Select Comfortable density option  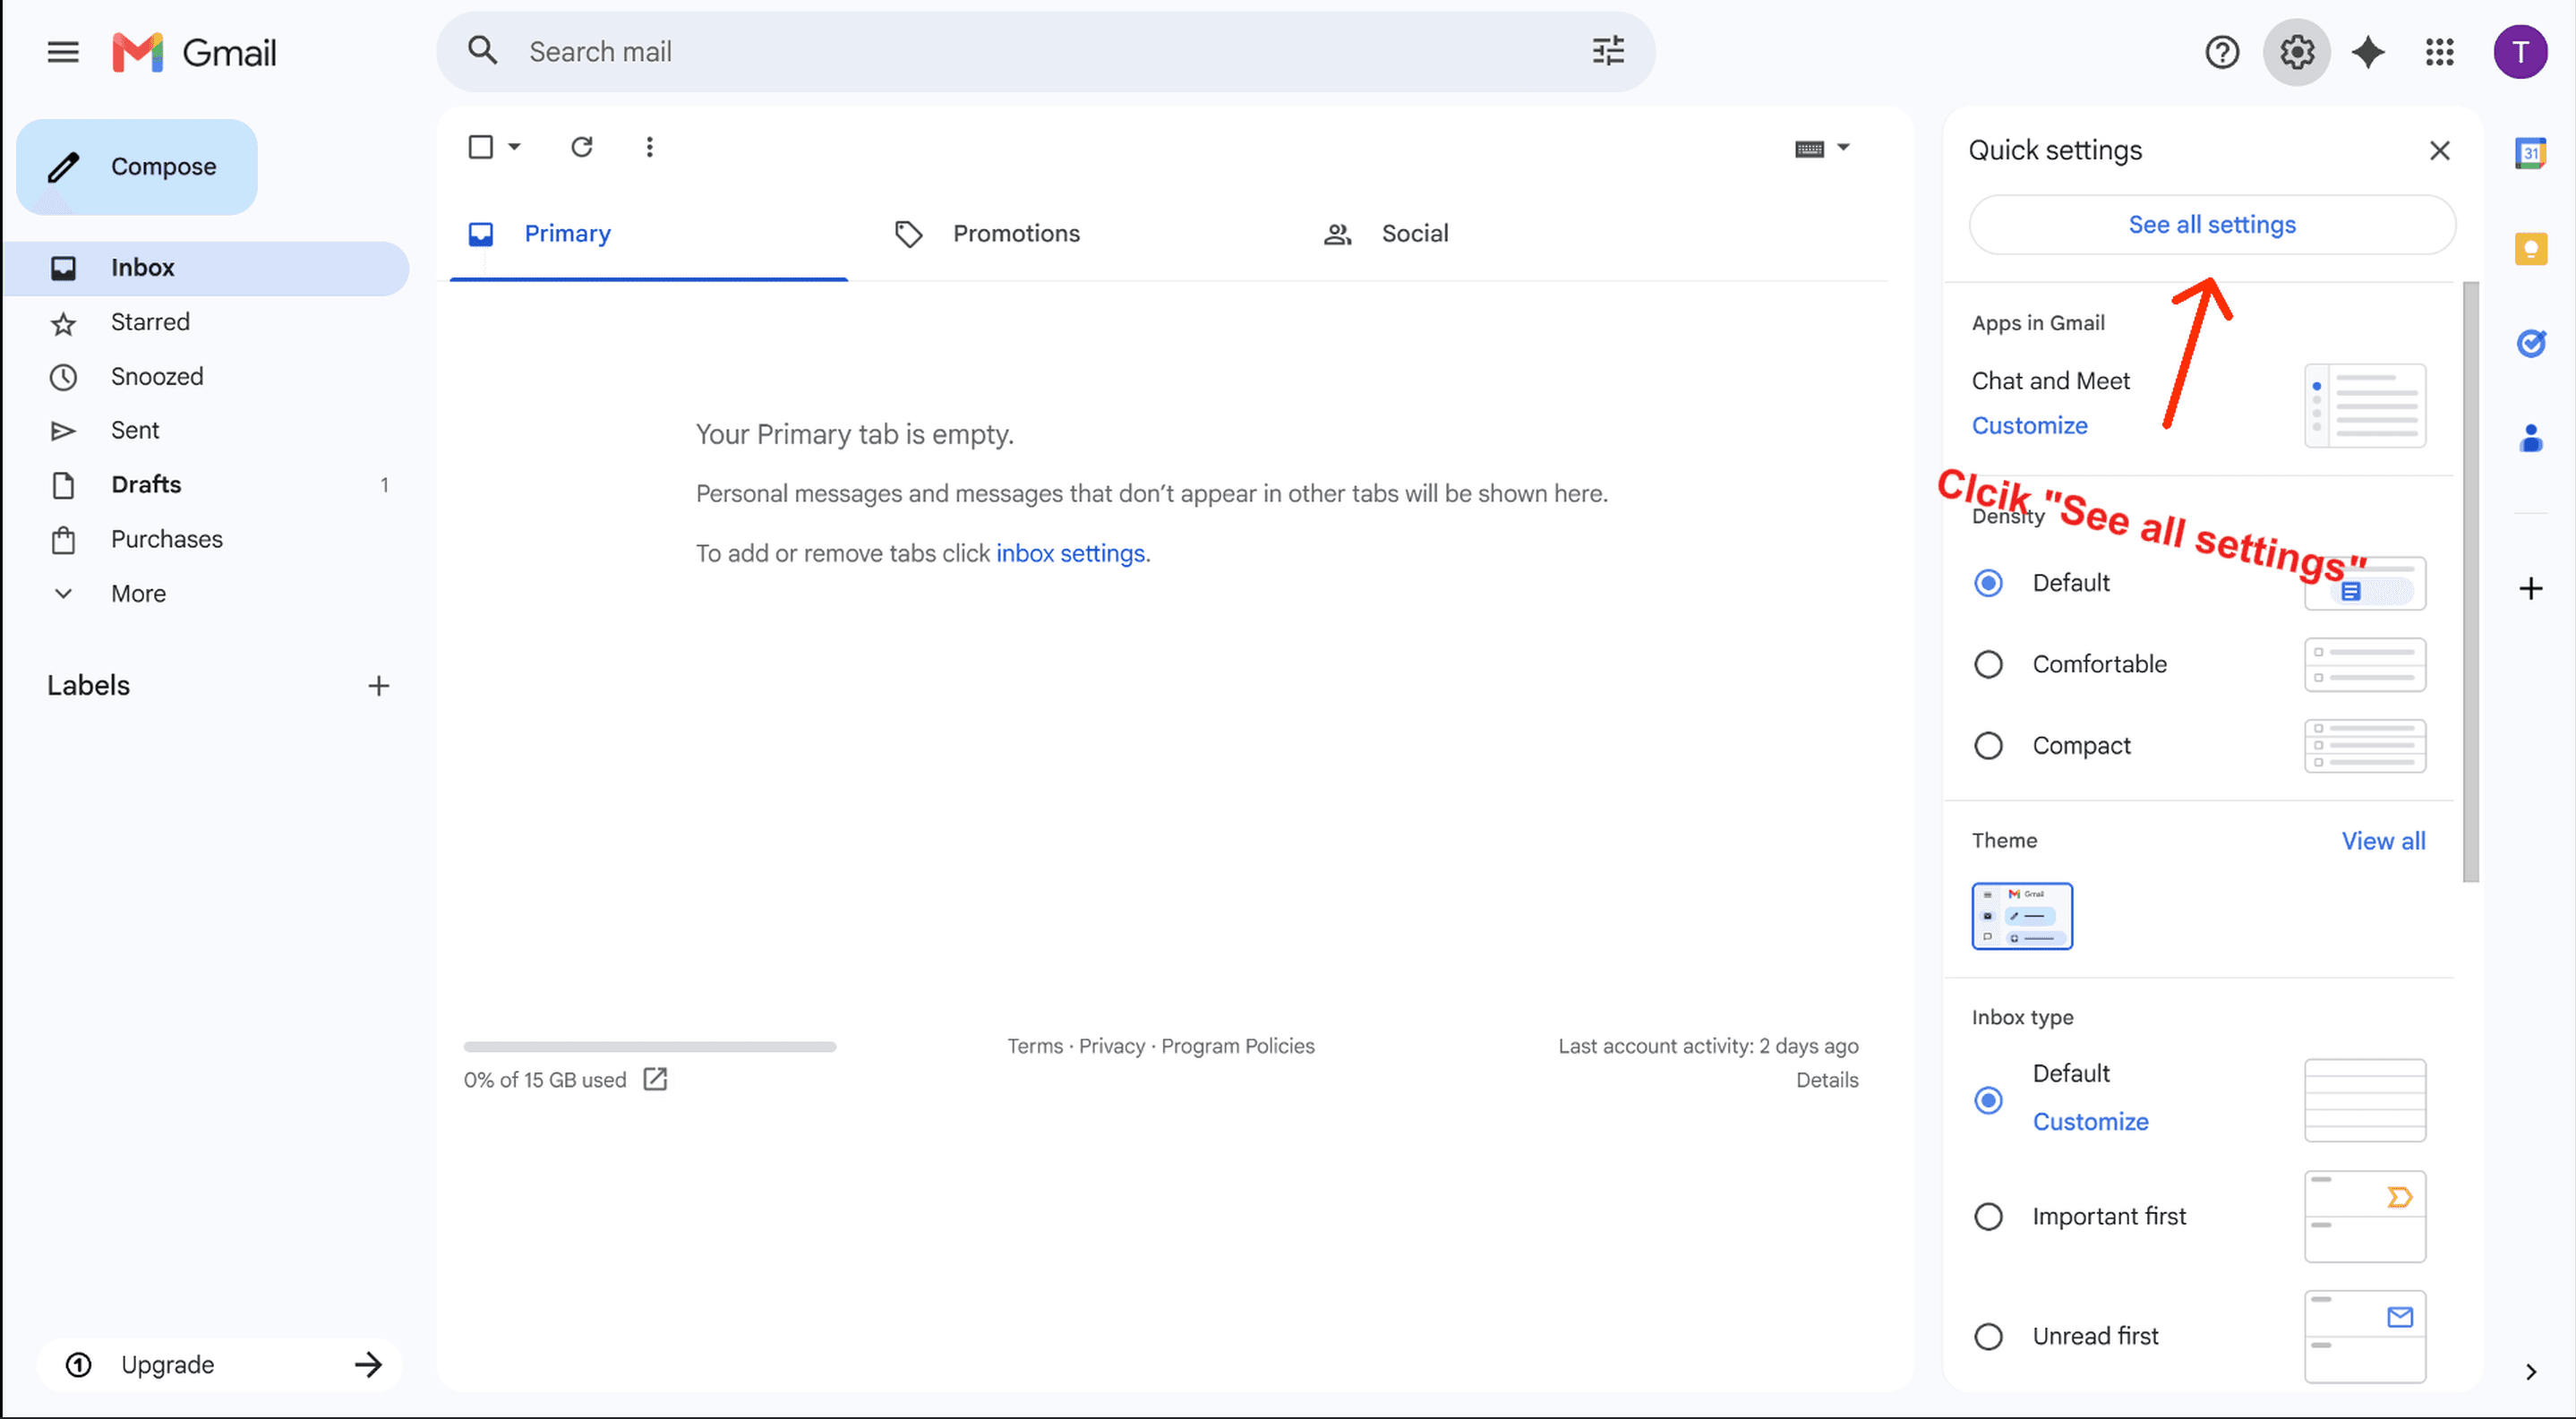click(1988, 664)
